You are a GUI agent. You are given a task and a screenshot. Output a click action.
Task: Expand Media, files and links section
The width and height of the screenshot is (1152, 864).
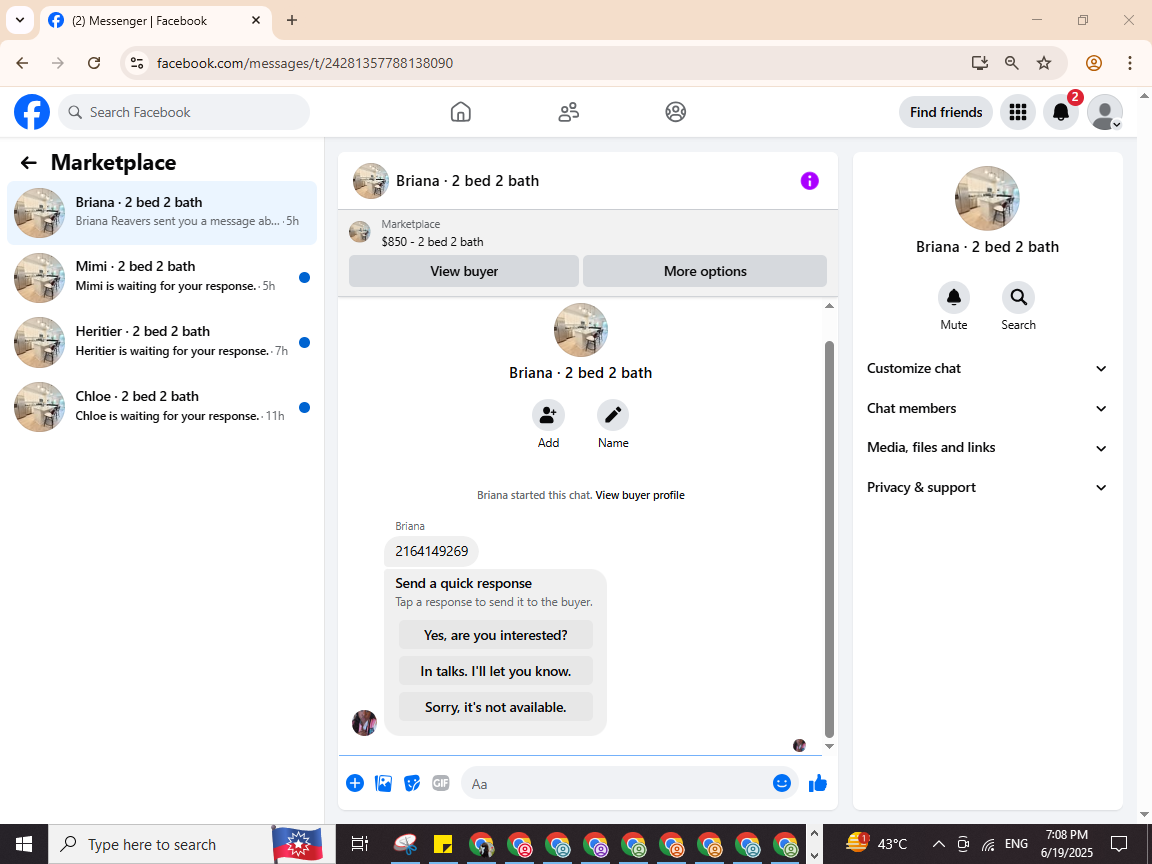click(987, 448)
